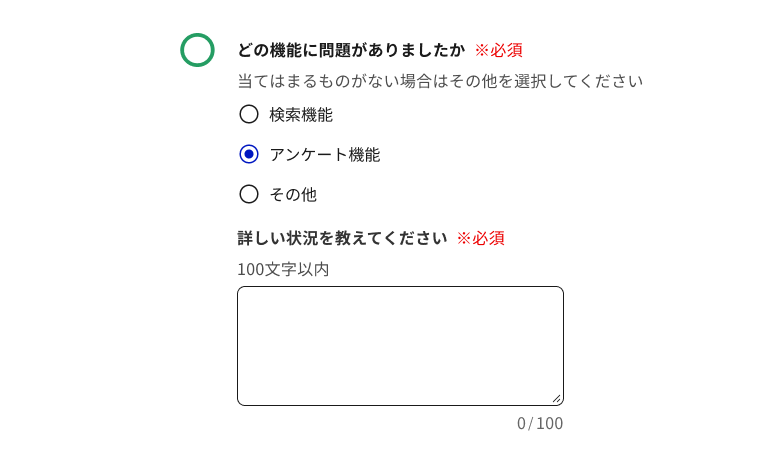The width and height of the screenshot is (768, 460).
Task: Click the 検索機能 option label text
Action: click(300, 114)
